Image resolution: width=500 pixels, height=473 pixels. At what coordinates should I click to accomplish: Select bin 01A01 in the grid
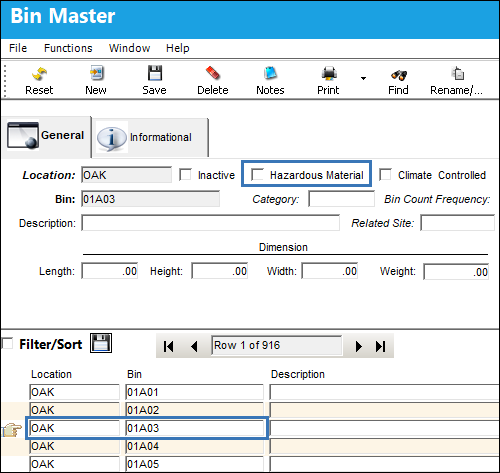point(195,392)
